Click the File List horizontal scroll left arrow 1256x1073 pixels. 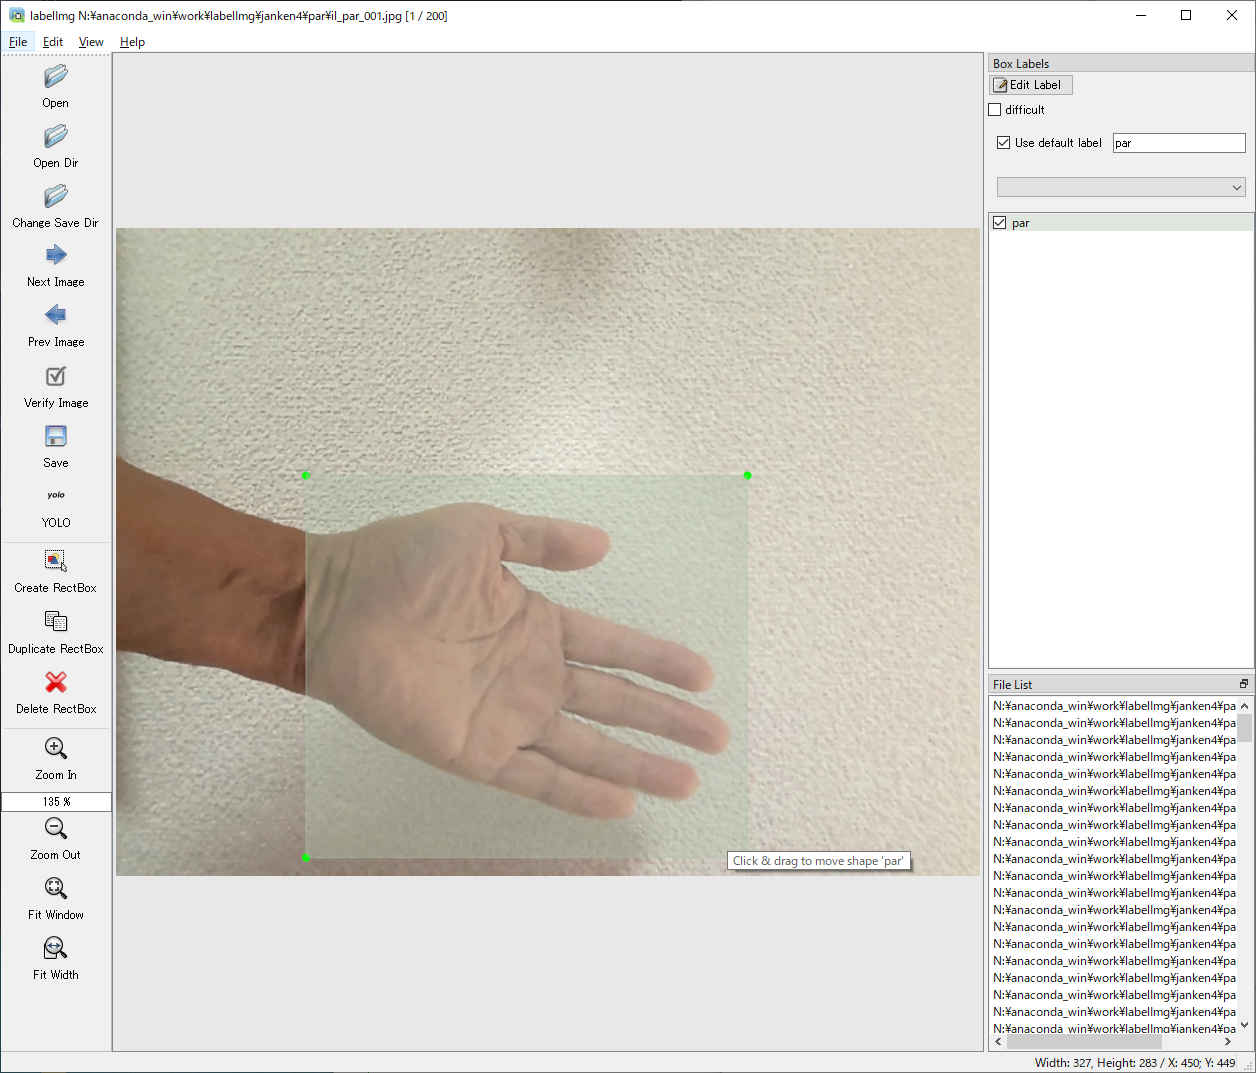point(998,1041)
